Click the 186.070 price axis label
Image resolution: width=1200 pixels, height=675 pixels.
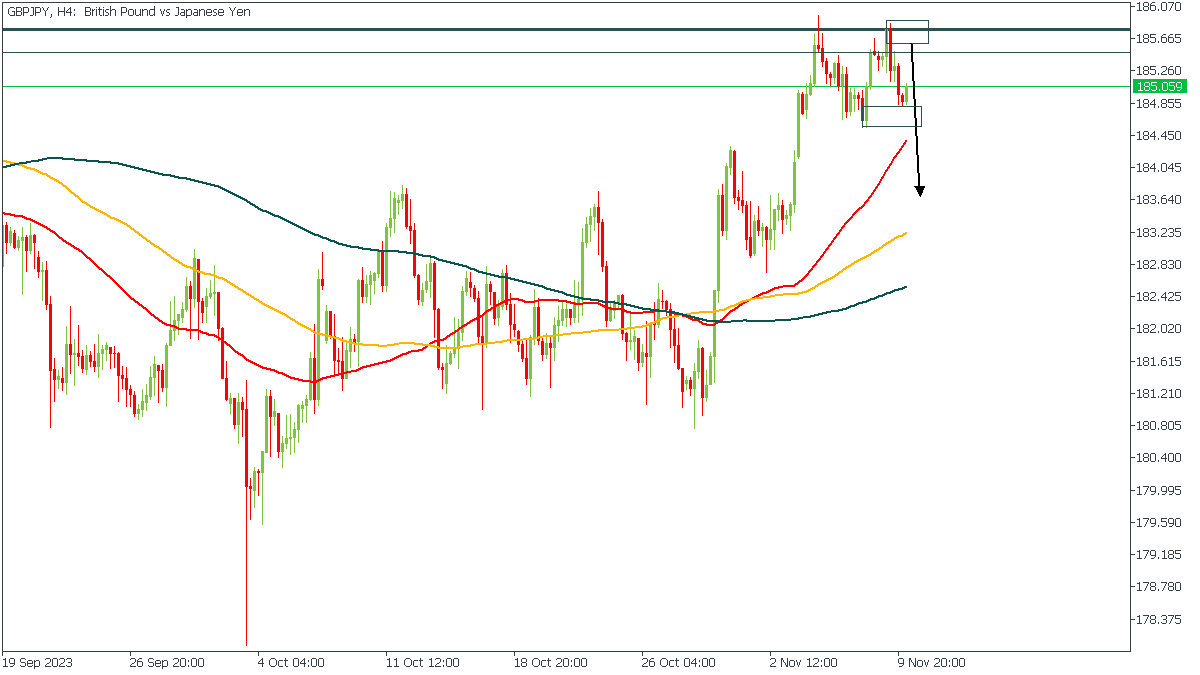[x=1158, y=7]
